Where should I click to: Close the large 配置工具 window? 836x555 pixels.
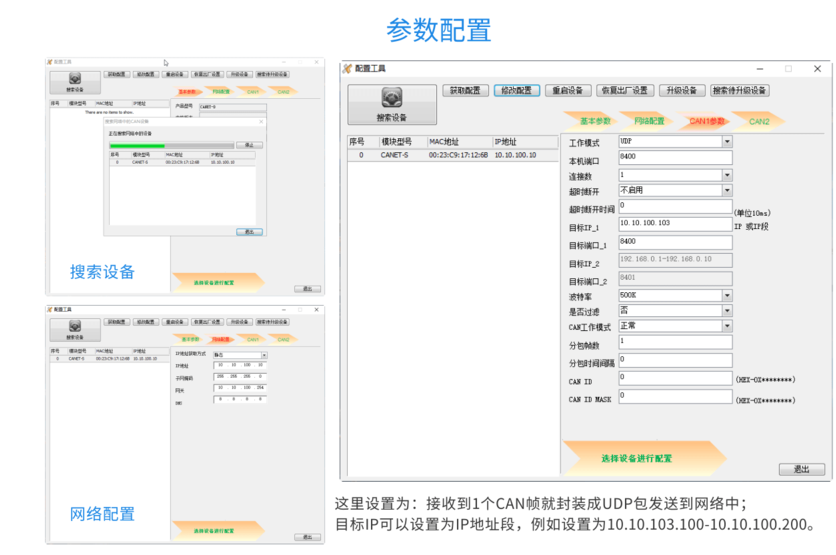point(817,68)
